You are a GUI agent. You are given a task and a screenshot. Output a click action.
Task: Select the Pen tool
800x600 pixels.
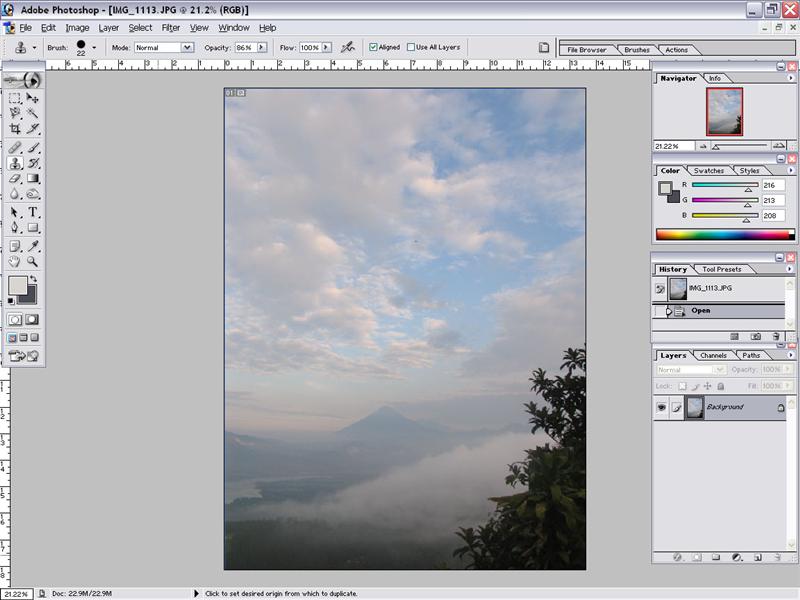tap(15, 228)
